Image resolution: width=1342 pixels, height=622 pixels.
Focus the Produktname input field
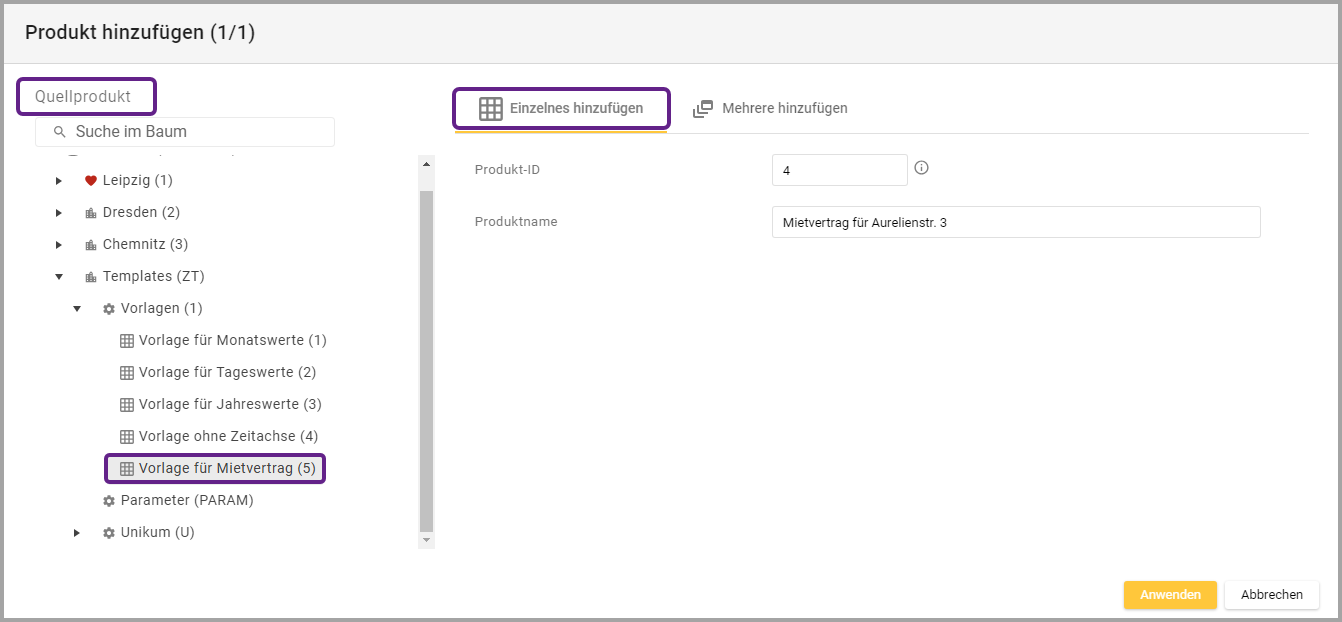coord(1015,222)
